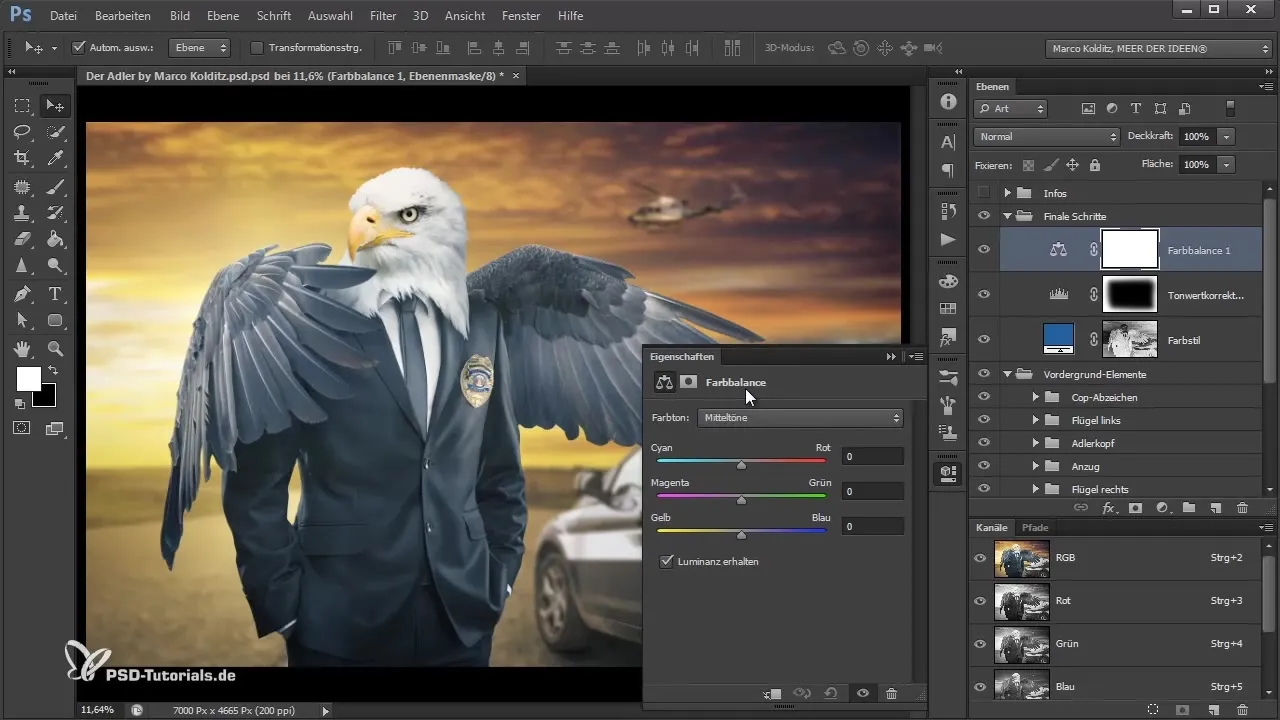Hide the Blau channel
The width and height of the screenshot is (1280, 720).
click(980, 686)
